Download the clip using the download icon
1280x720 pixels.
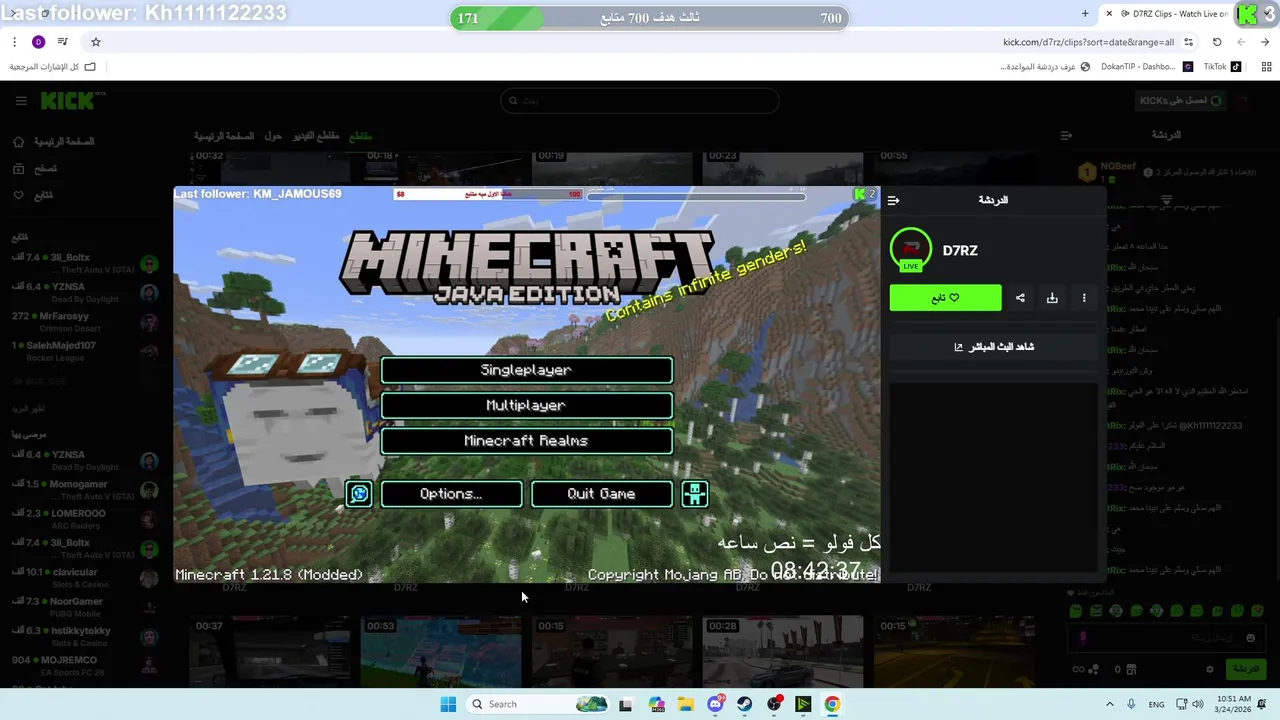point(1052,298)
